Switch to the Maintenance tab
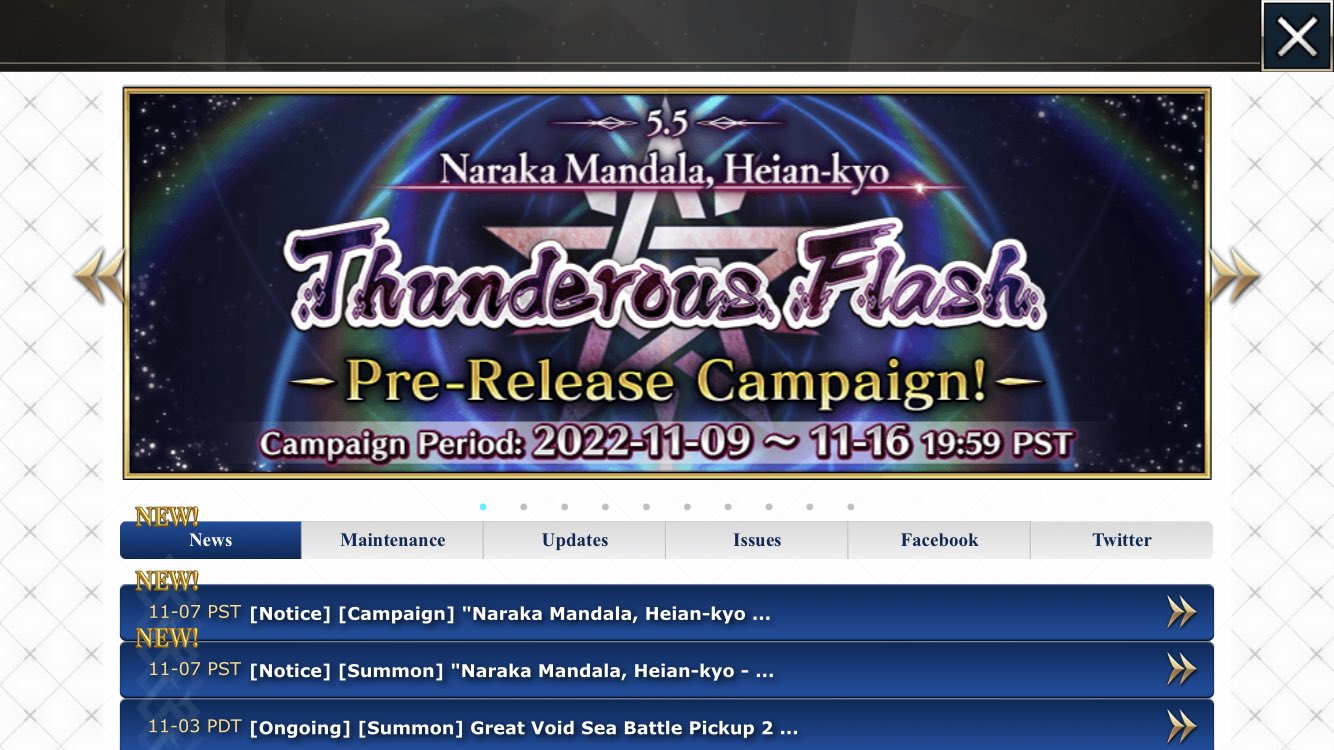 [x=392, y=540]
